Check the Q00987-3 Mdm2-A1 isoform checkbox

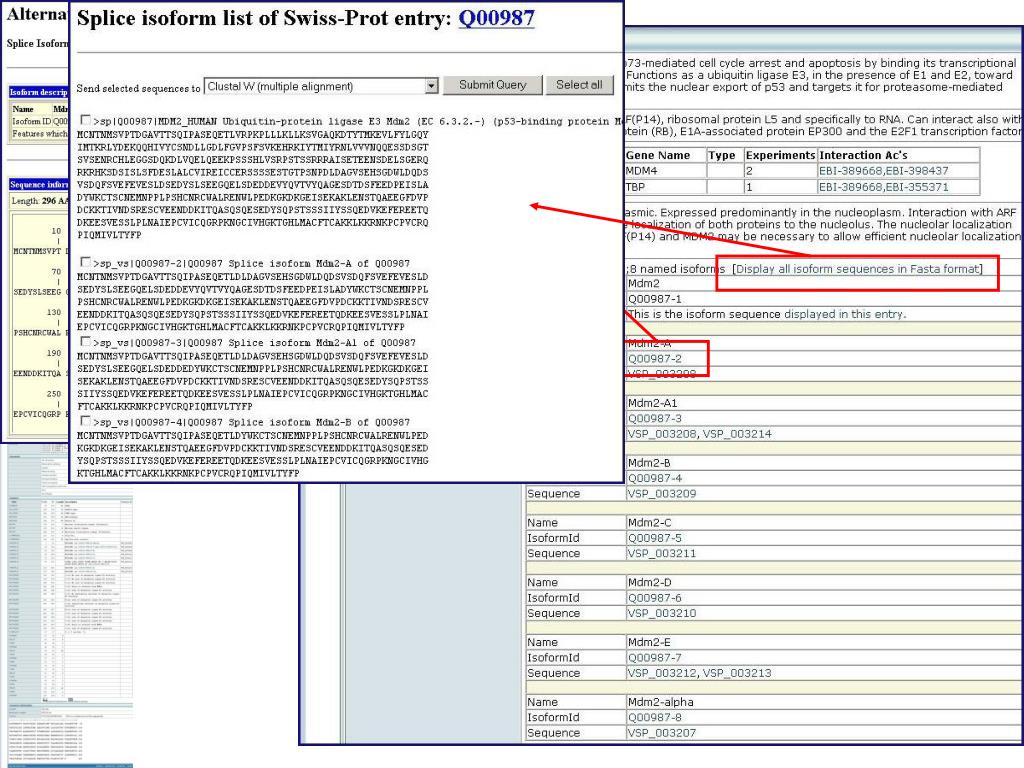pos(86,342)
